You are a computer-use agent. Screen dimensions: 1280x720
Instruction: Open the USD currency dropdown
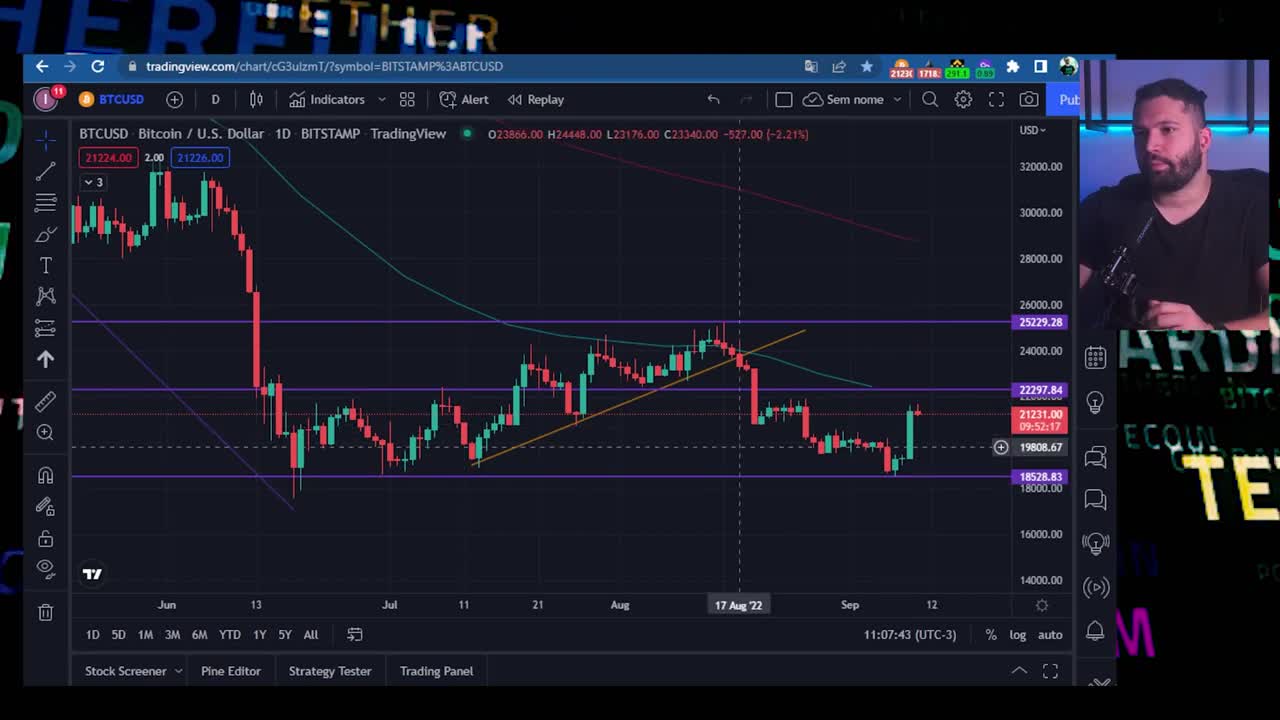[1033, 130]
